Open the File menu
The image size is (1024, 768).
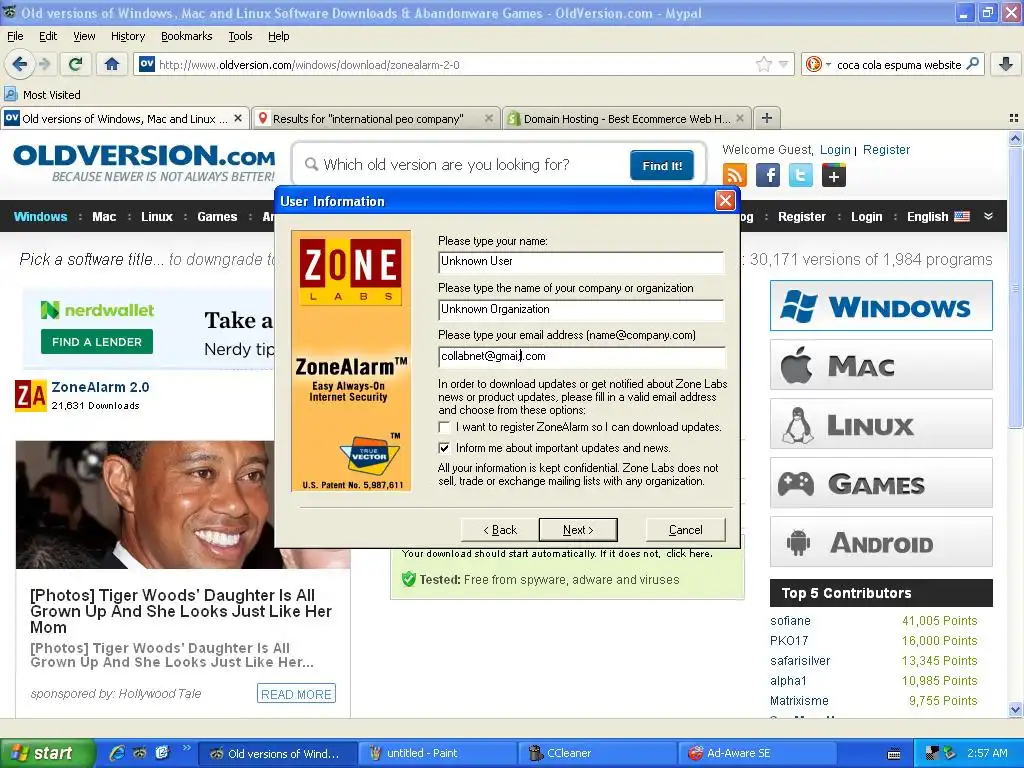(x=15, y=36)
